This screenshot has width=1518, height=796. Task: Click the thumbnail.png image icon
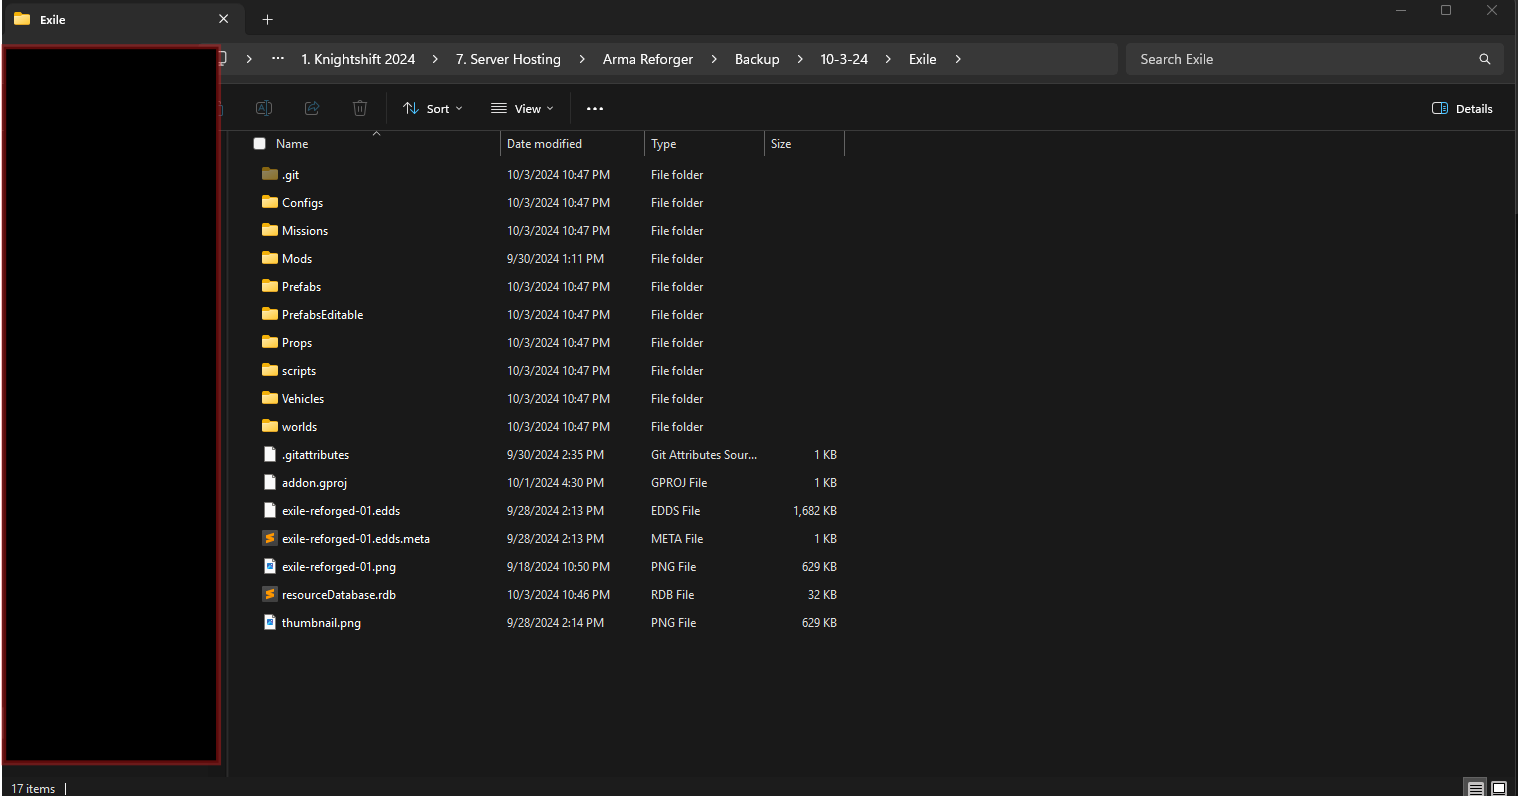269,622
